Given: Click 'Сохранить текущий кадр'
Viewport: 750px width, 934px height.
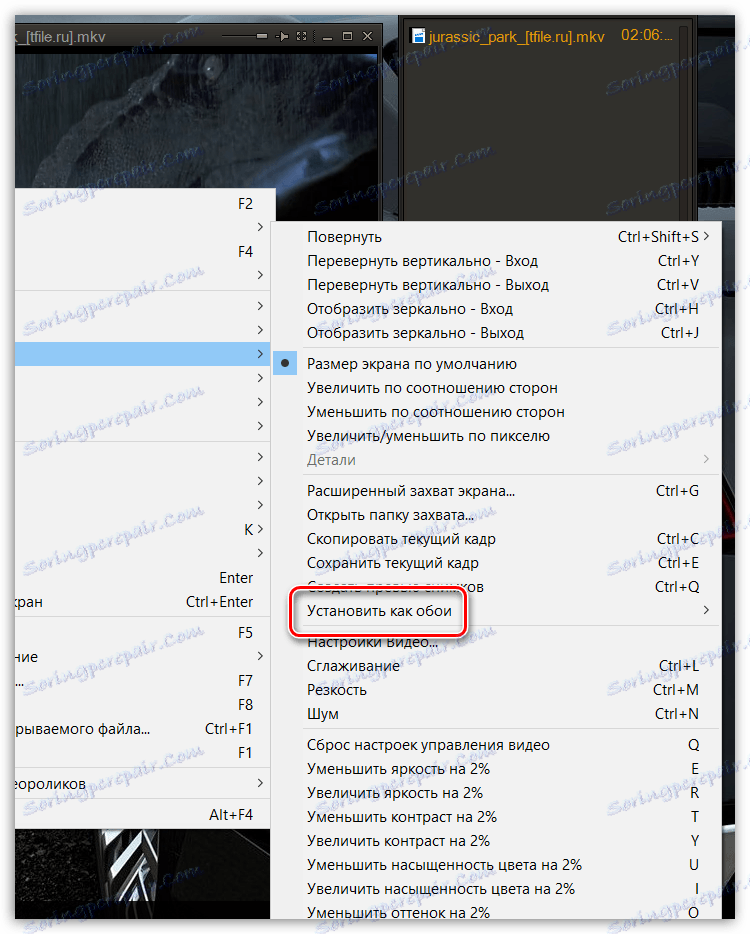Looking at the screenshot, I should 496,563.
